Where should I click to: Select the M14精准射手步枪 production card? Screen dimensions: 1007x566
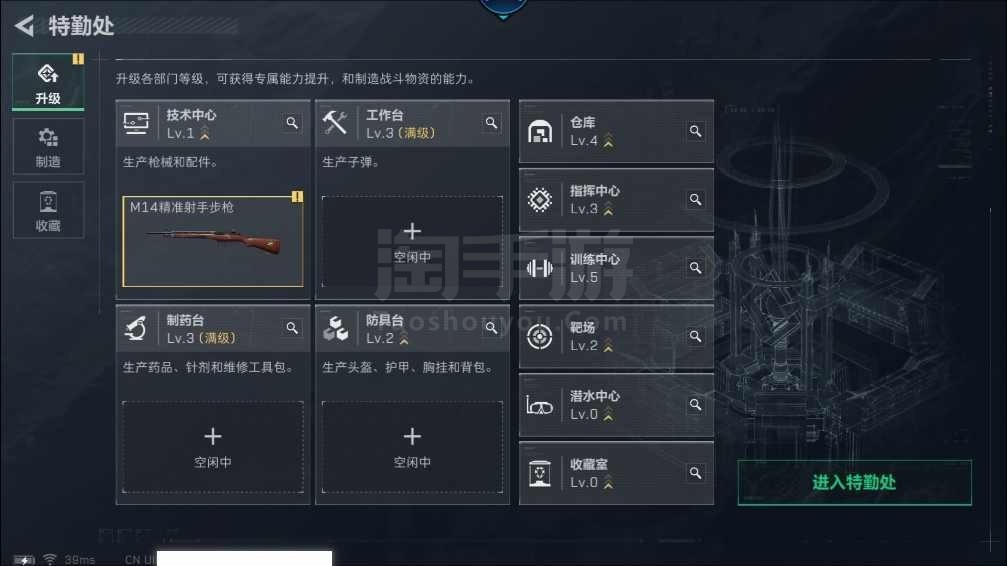[213, 242]
